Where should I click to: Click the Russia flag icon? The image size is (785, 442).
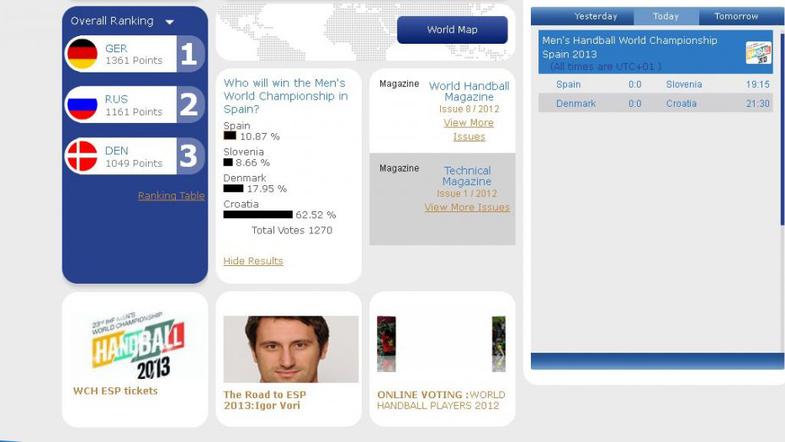point(82,105)
